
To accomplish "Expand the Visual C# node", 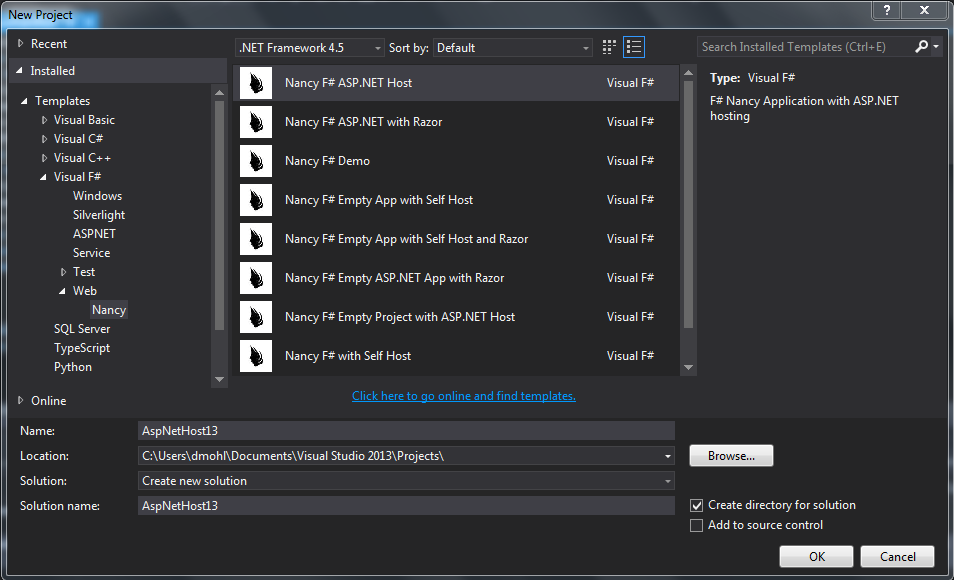I will (x=44, y=139).
